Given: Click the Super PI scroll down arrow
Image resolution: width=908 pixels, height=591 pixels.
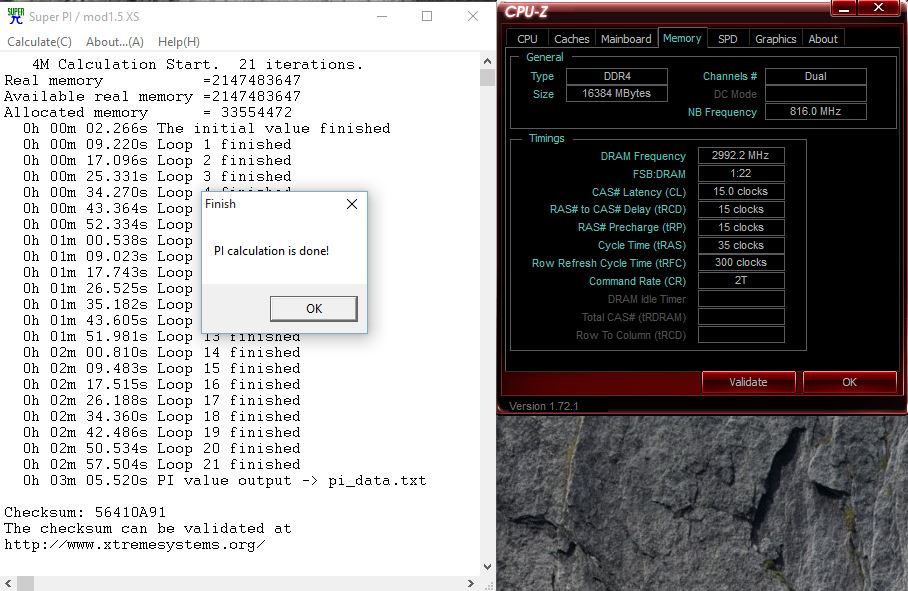Looking at the screenshot, I should pos(487,567).
